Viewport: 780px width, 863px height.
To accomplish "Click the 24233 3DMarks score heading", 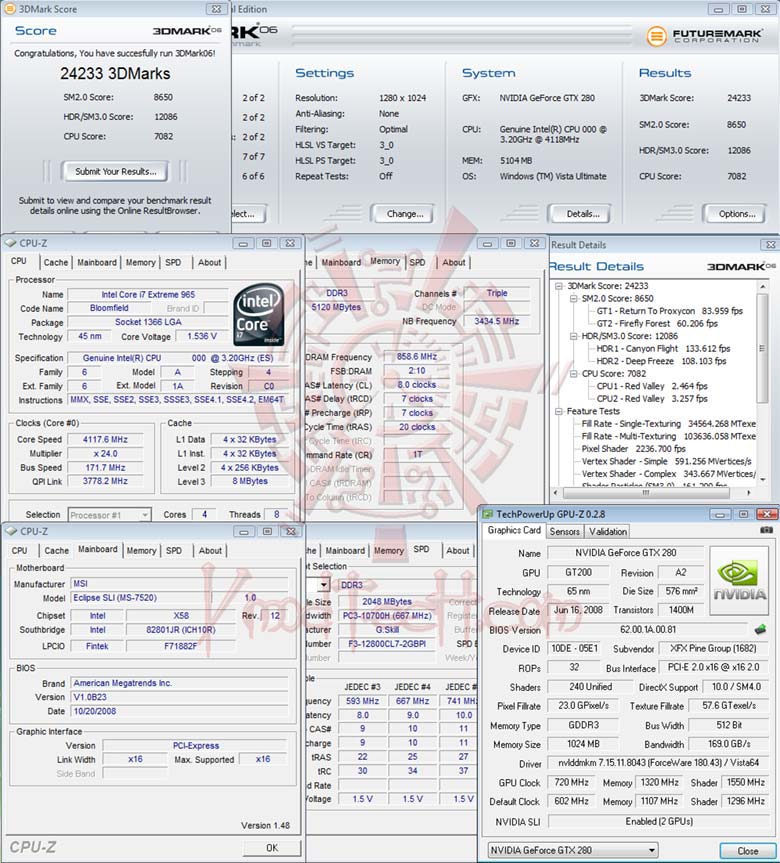I will 115,74.
